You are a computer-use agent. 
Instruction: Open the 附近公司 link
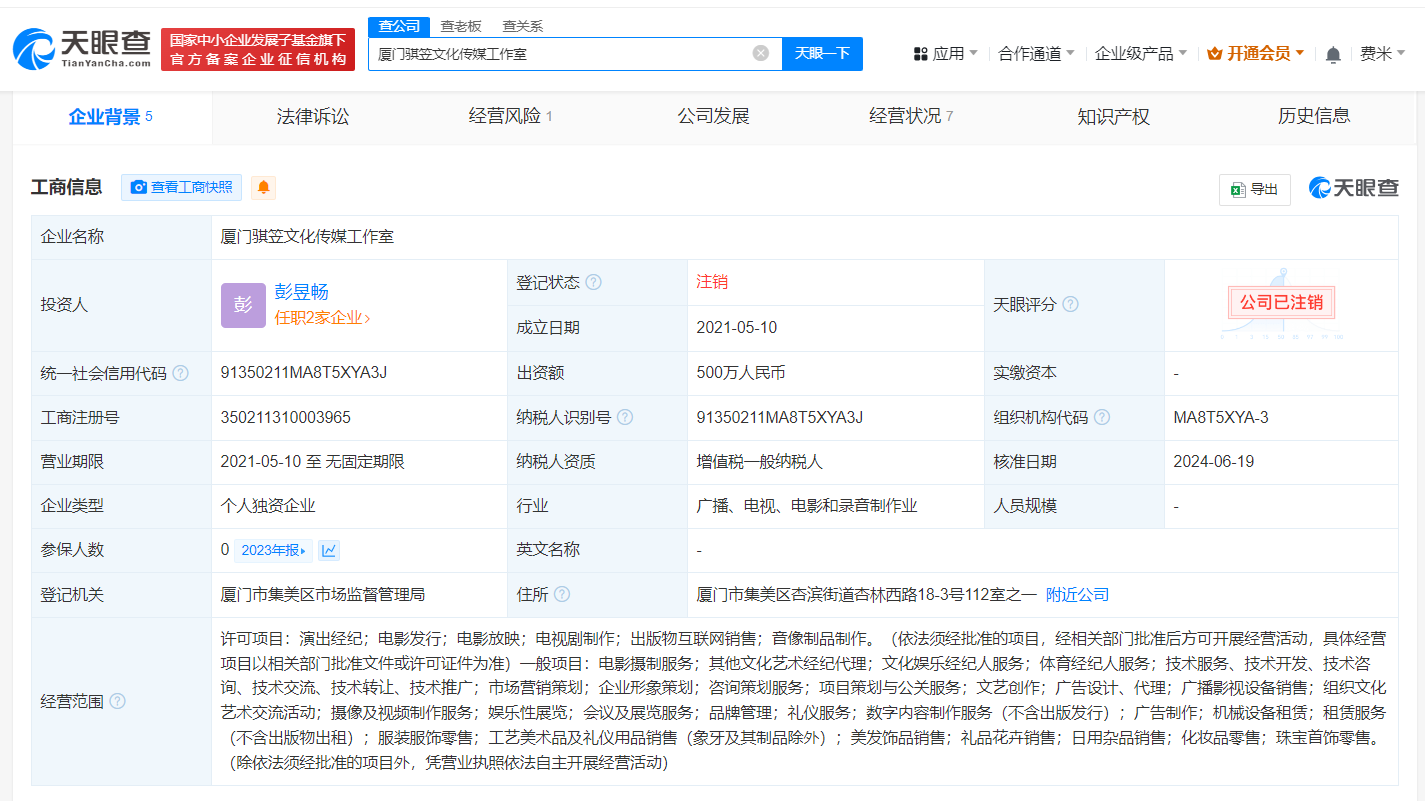click(1077, 595)
